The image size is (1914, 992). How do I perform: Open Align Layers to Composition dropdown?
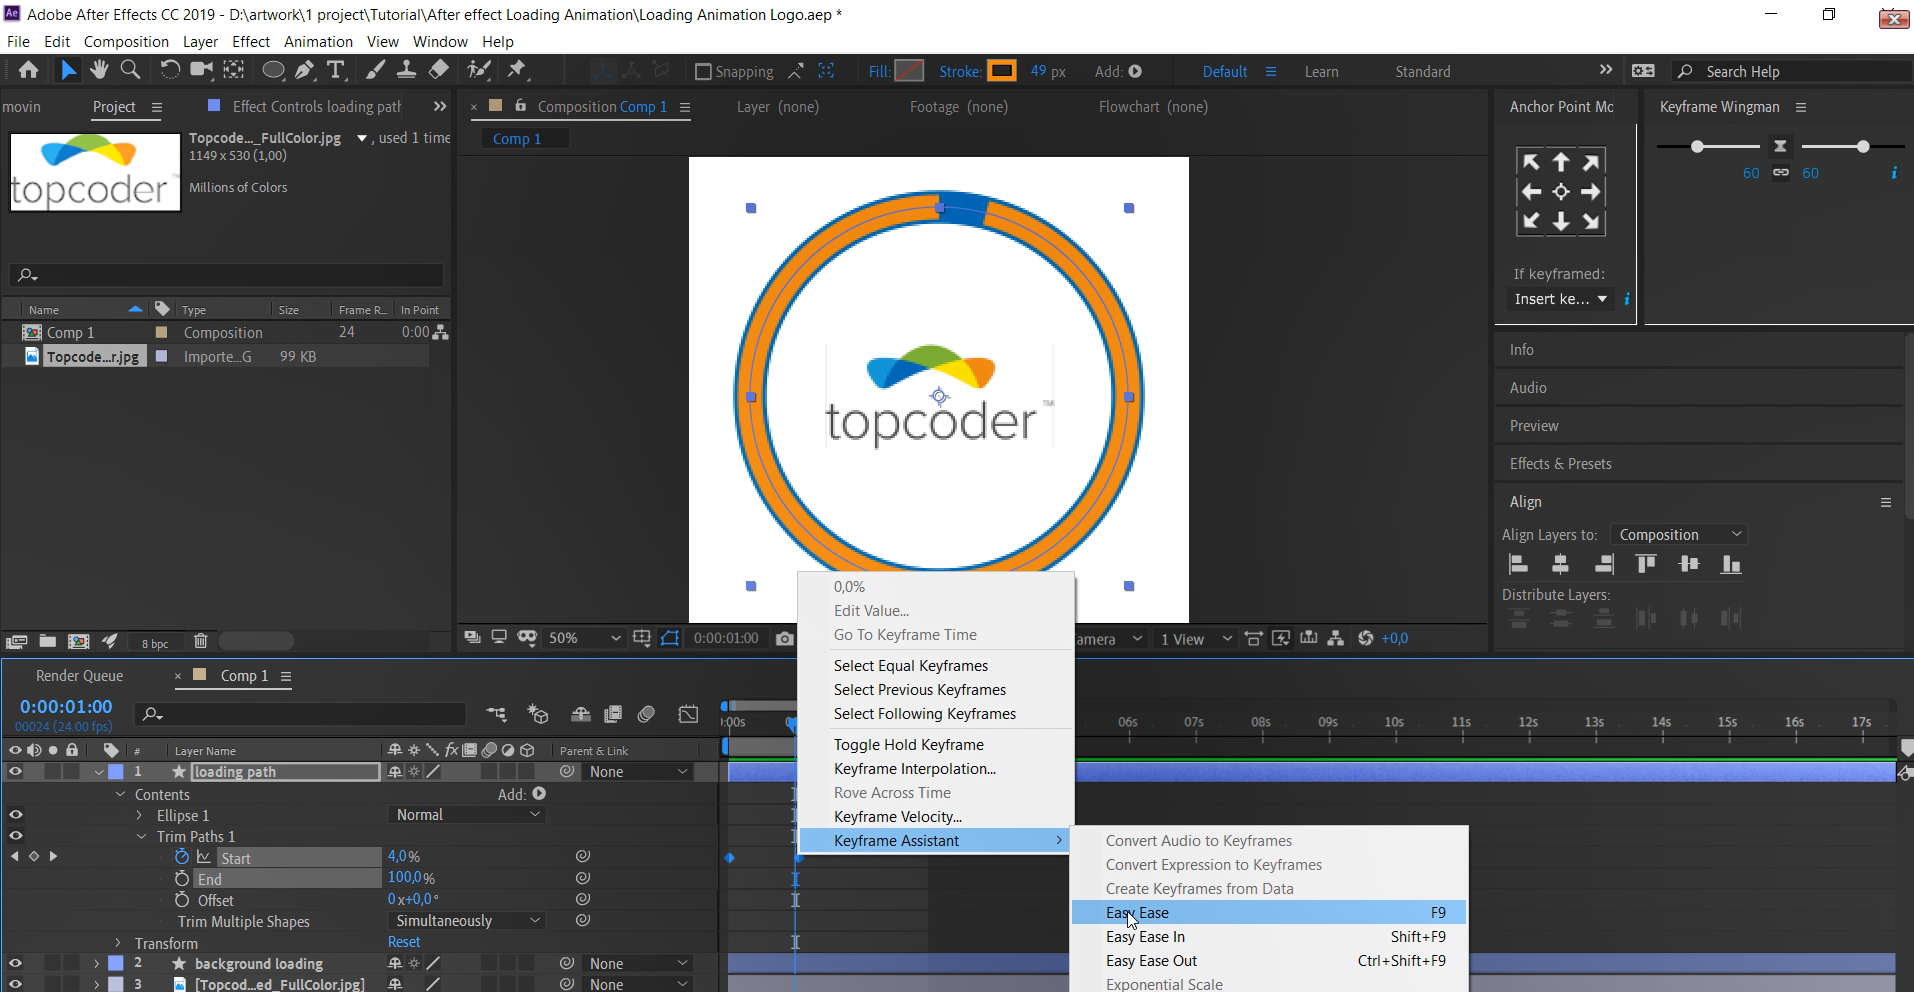1678,535
